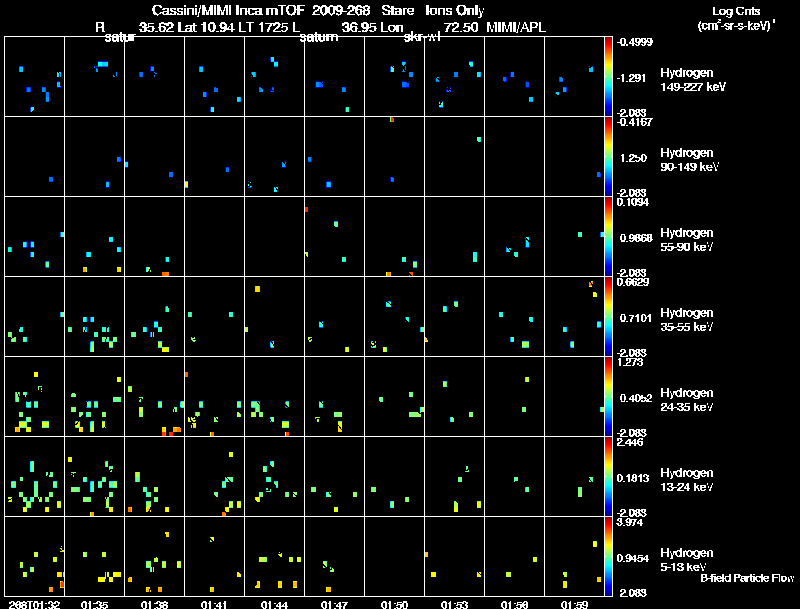Screen dimensions: 800x609
Task: Select the '01:53' time axis label
Action: (x=454, y=605)
